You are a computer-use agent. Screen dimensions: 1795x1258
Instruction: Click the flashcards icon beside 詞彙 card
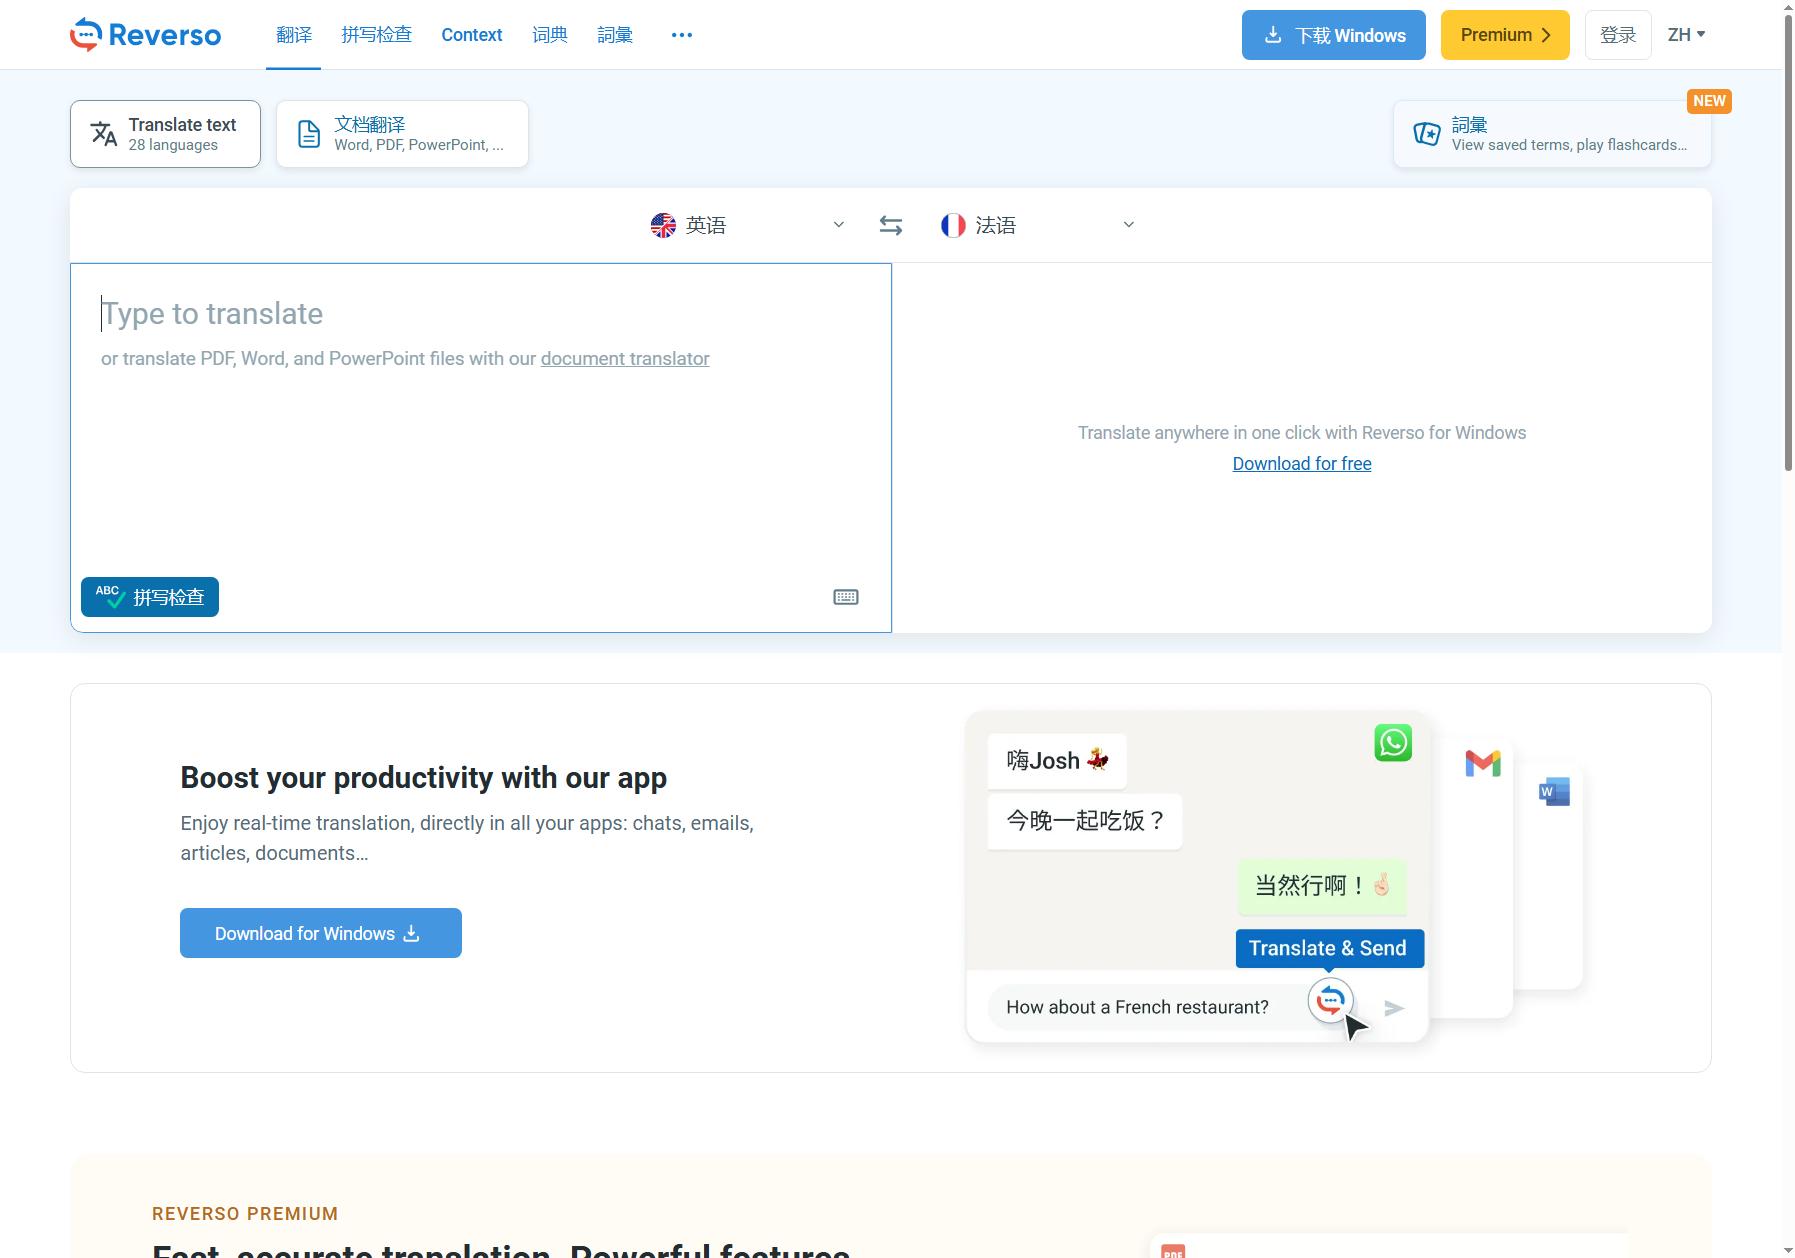tap(1427, 134)
